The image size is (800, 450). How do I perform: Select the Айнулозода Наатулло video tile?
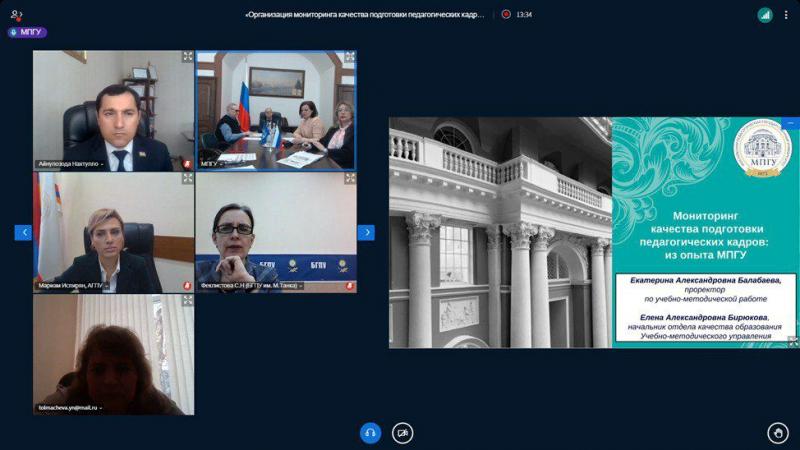click(114, 111)
